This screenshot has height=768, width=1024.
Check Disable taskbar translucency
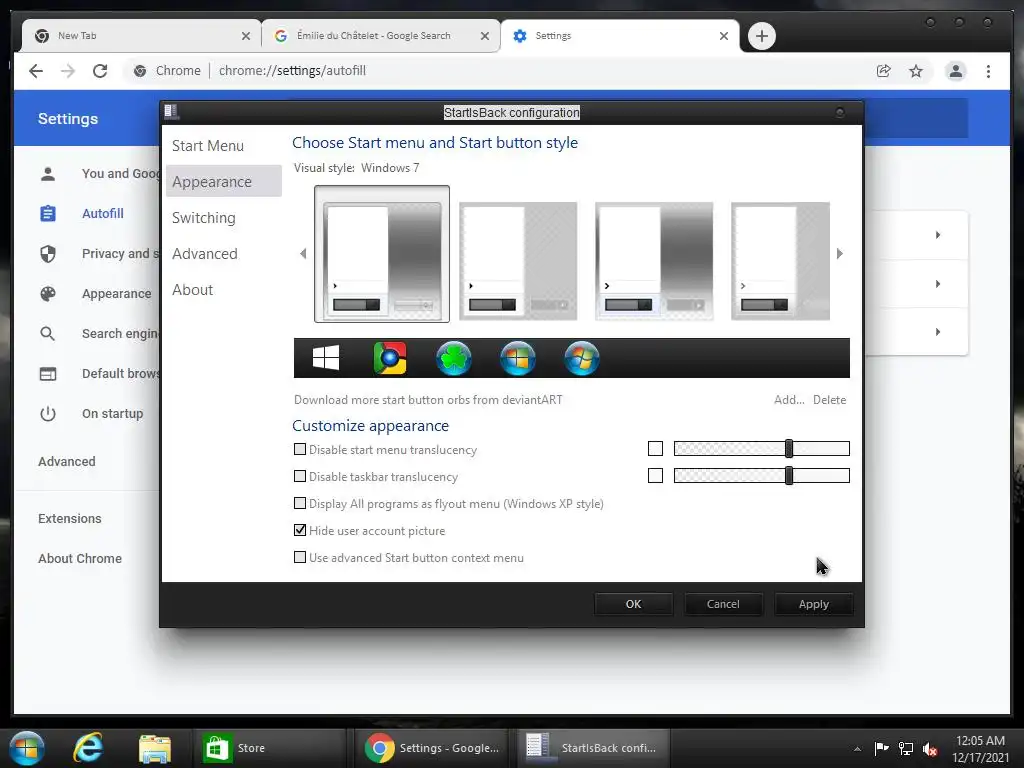[300, 476]
